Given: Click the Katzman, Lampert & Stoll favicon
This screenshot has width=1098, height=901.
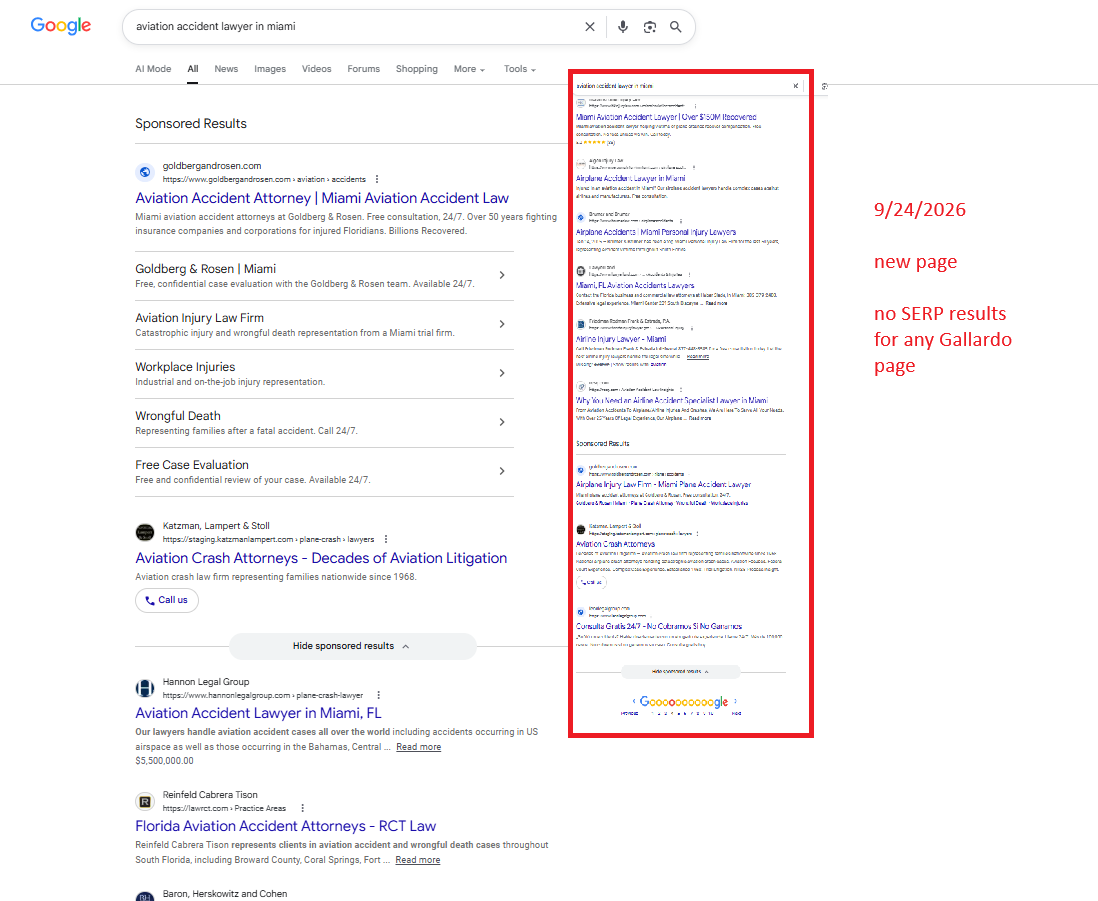Looking at the screenshot, I should point(145,532).
